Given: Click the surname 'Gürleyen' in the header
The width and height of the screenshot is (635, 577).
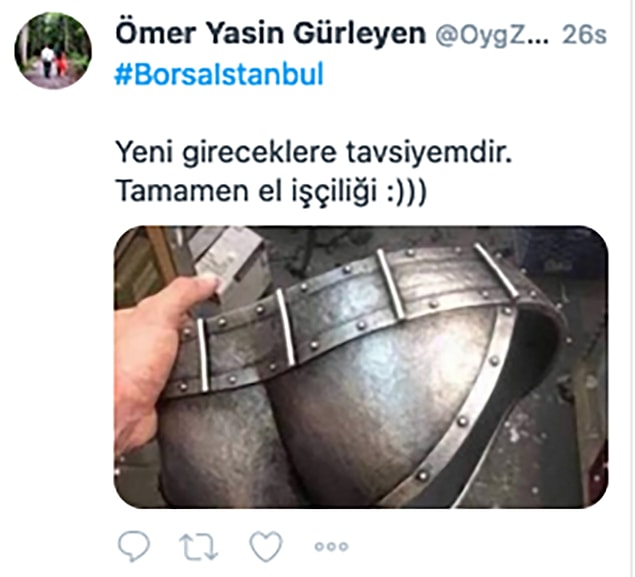Looking at the screenshot, I should (x=359, y=34).
